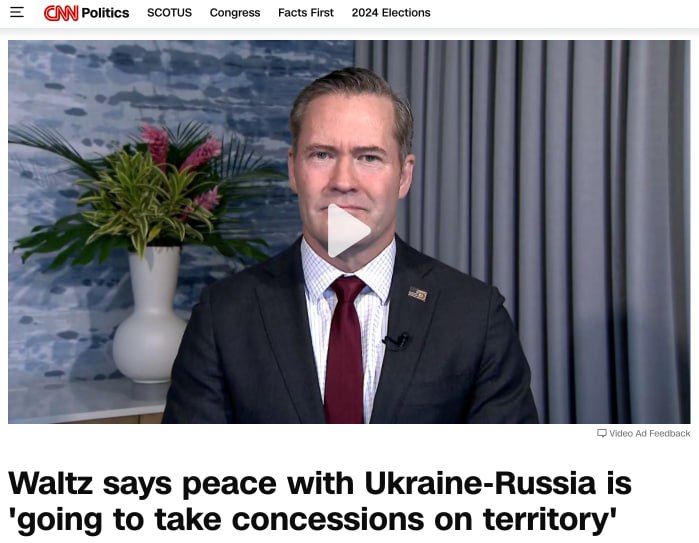Select the SCOTUS nav item
The width and height of the screenshot is (699, 543).
tap(169, 12)
